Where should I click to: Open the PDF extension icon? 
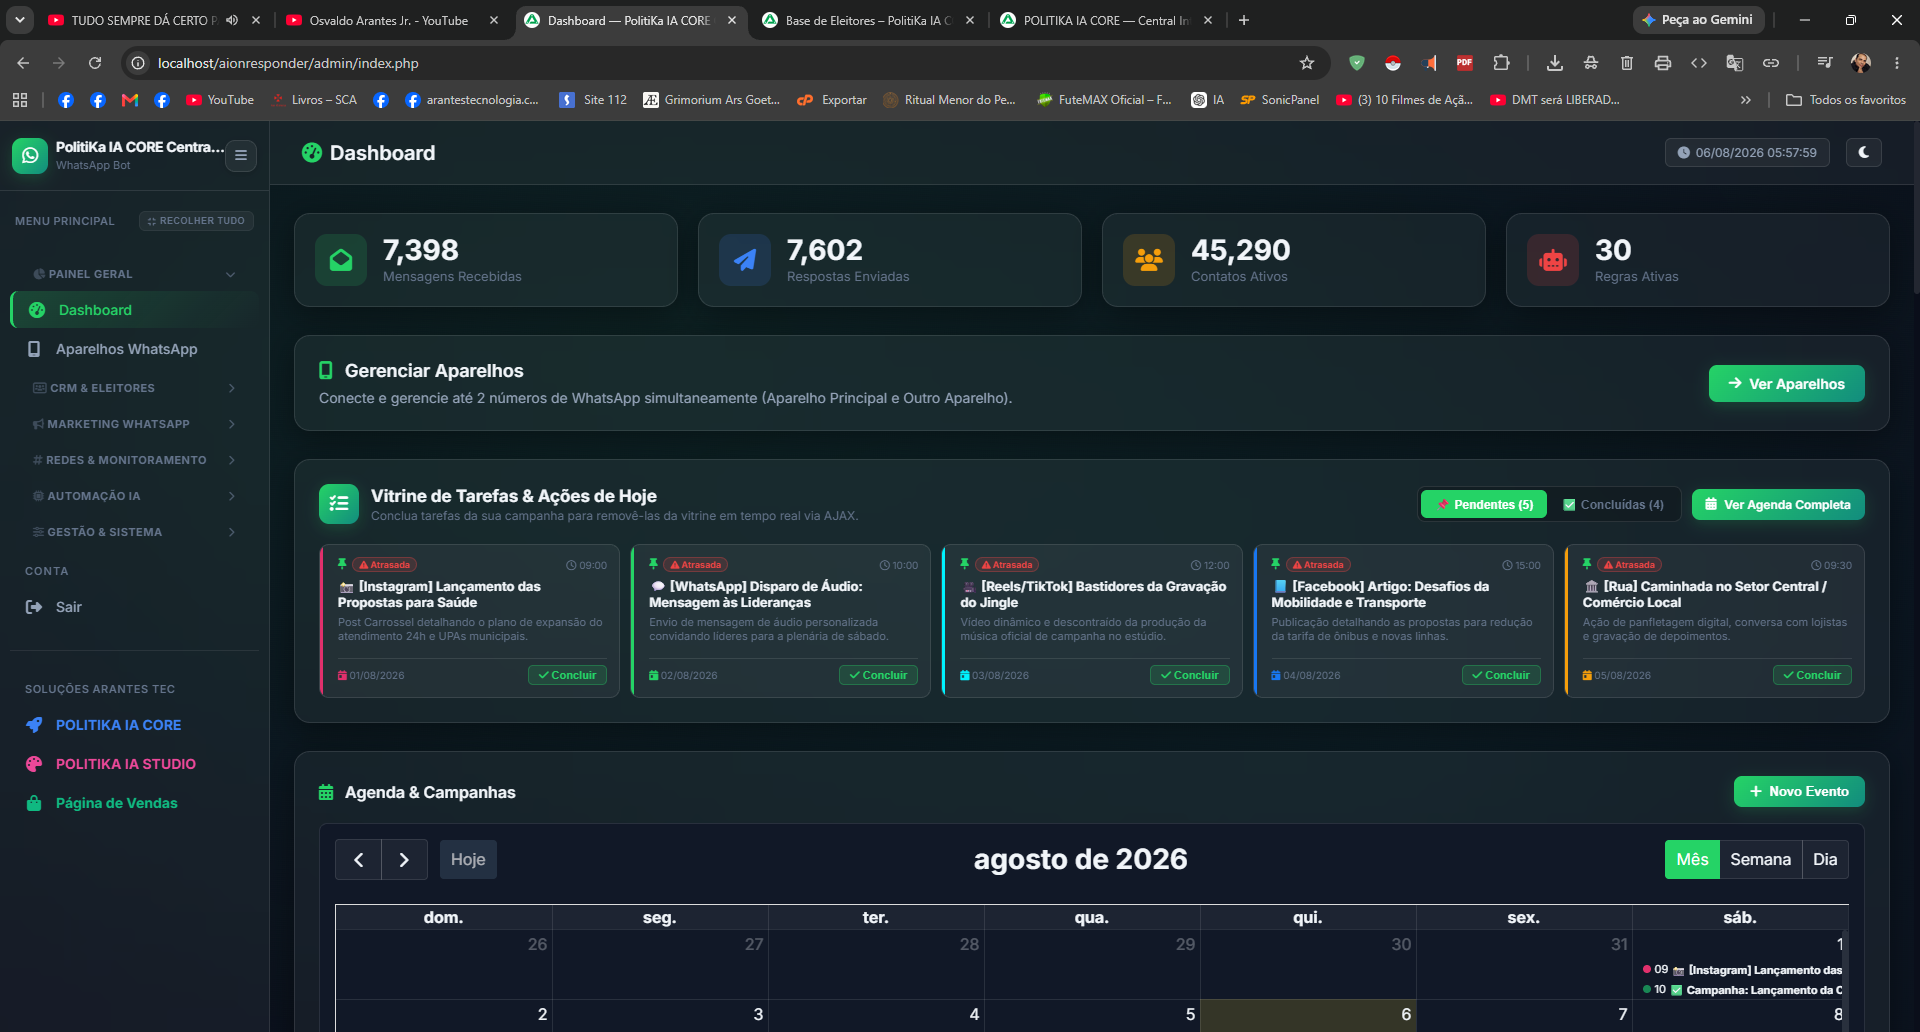tap(1464, 63)
